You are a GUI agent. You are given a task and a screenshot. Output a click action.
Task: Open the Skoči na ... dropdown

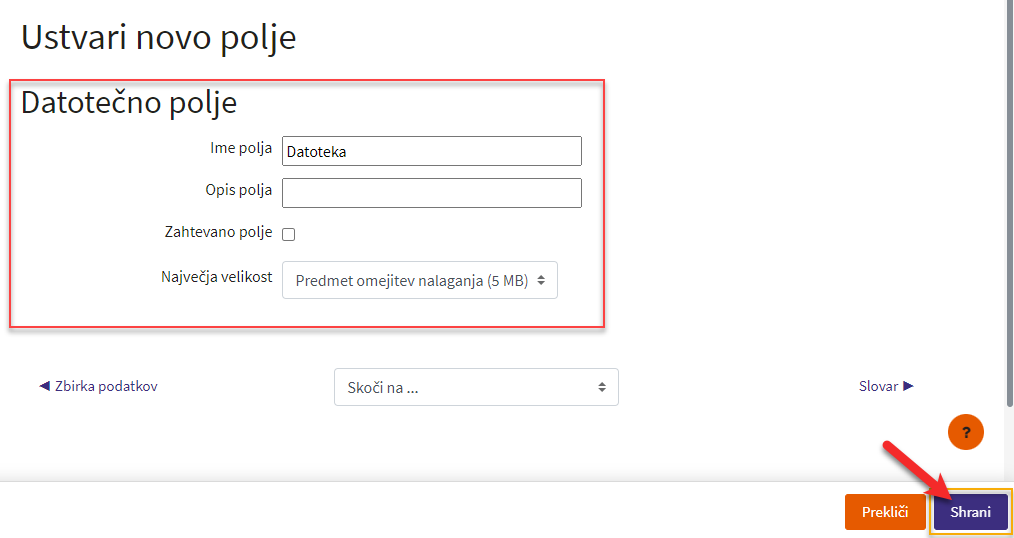[476, 387]
